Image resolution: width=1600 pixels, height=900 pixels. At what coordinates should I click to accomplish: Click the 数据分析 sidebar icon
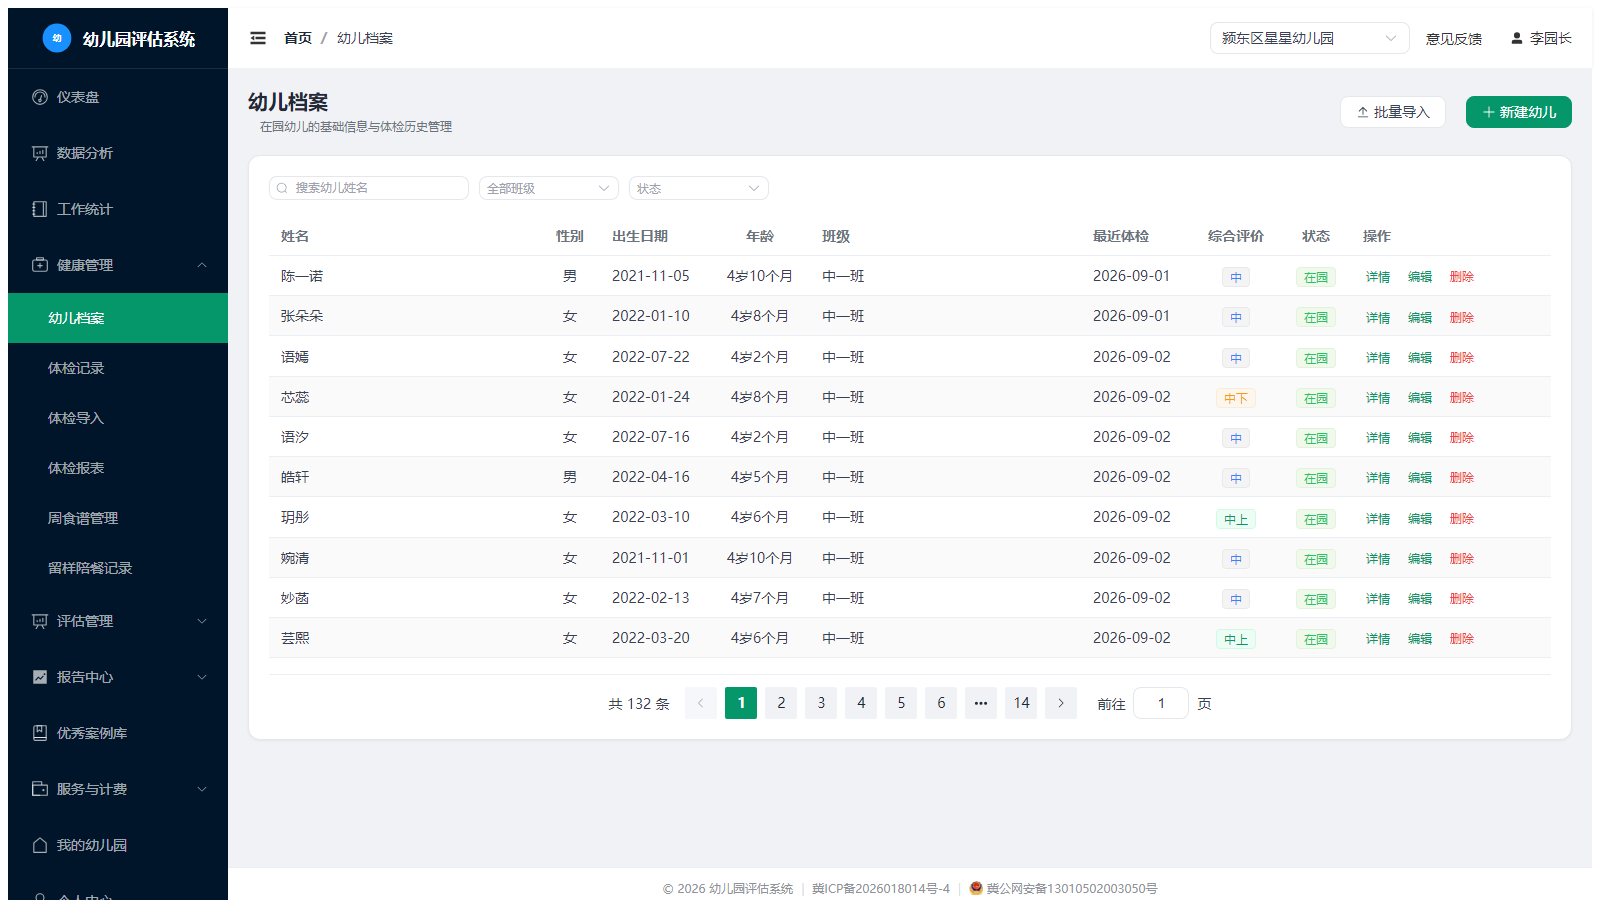(x=40, y=153)
